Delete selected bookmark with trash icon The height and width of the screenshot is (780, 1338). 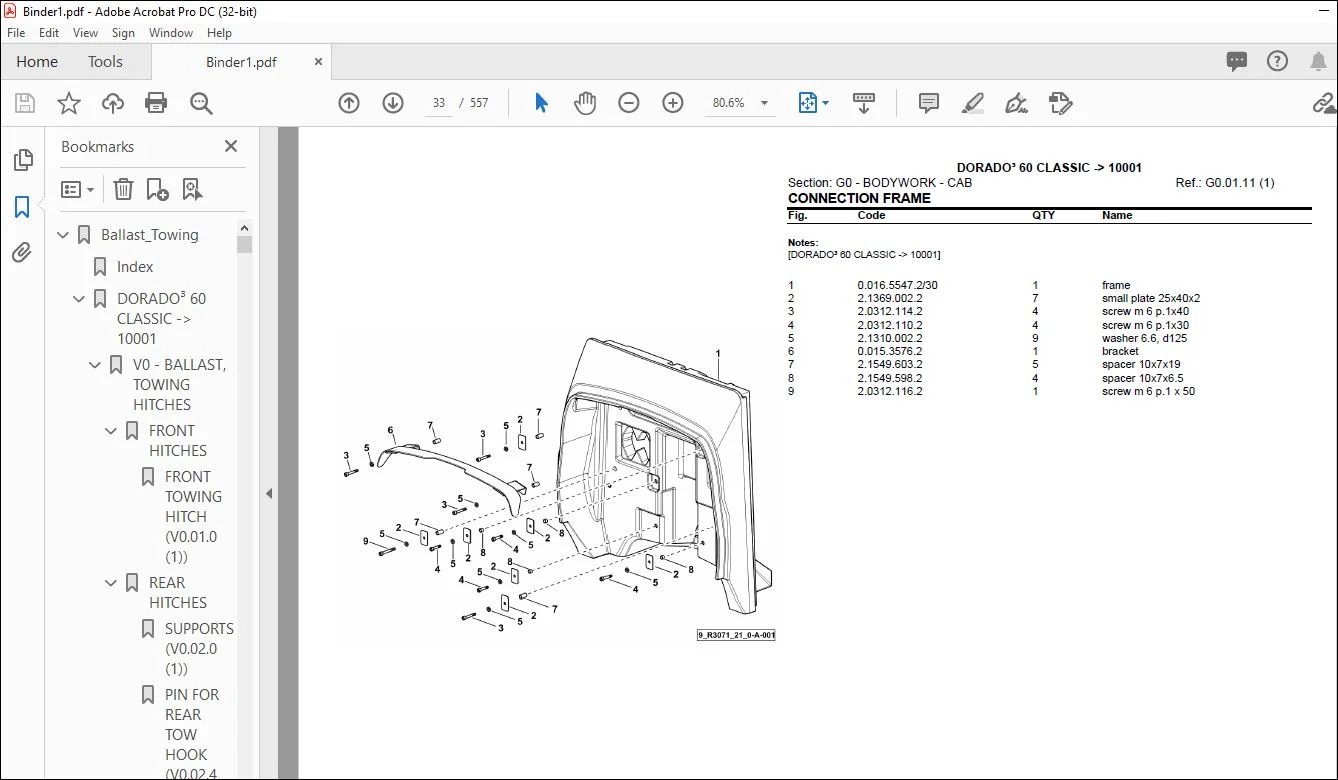click(123, 189)
